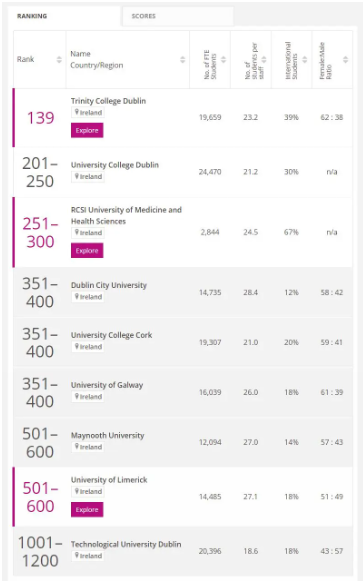Open Technological University Dublin link
Viewport: 363px width, 583px height.
pos(126,544)
